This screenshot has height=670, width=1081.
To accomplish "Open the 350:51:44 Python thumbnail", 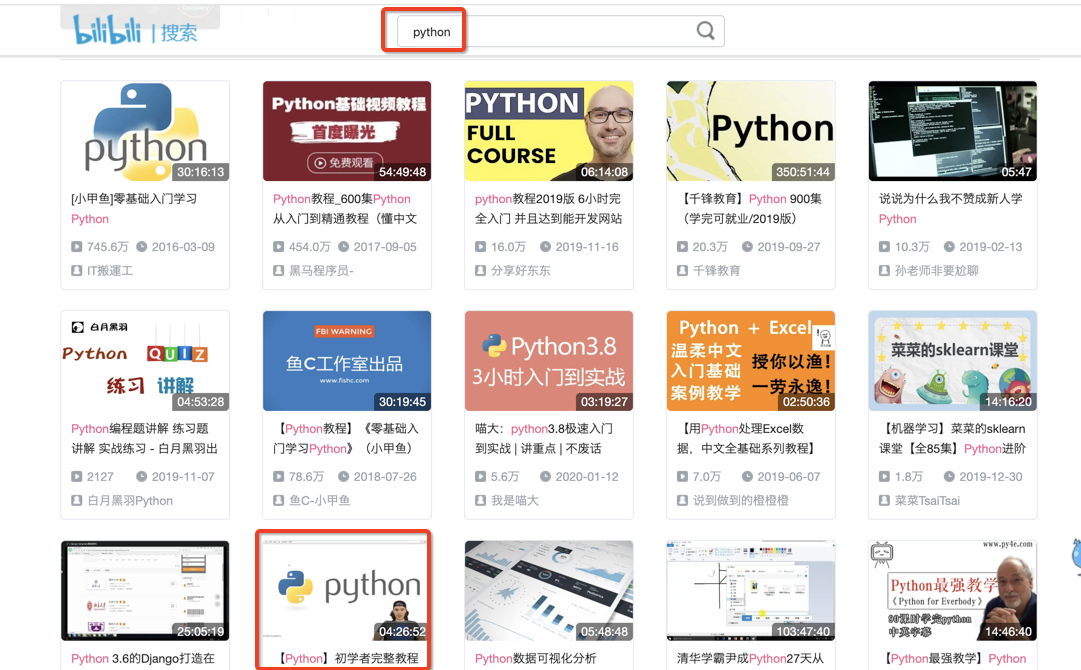I will [751, 131].
